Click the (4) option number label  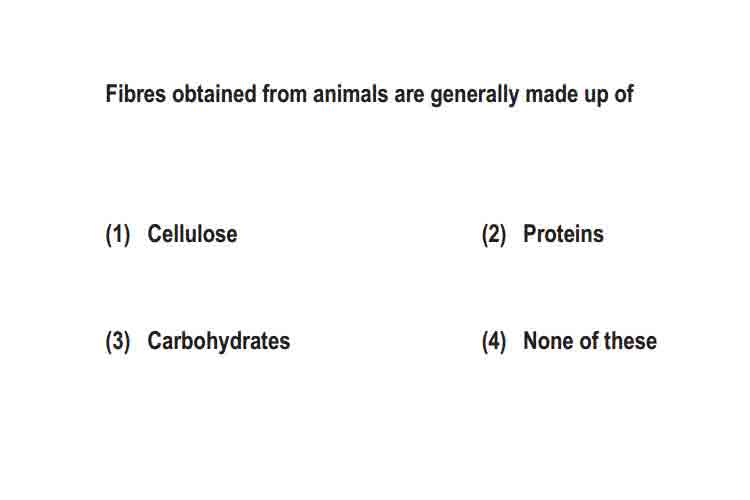pyautogui.click(x=494, y=342)
